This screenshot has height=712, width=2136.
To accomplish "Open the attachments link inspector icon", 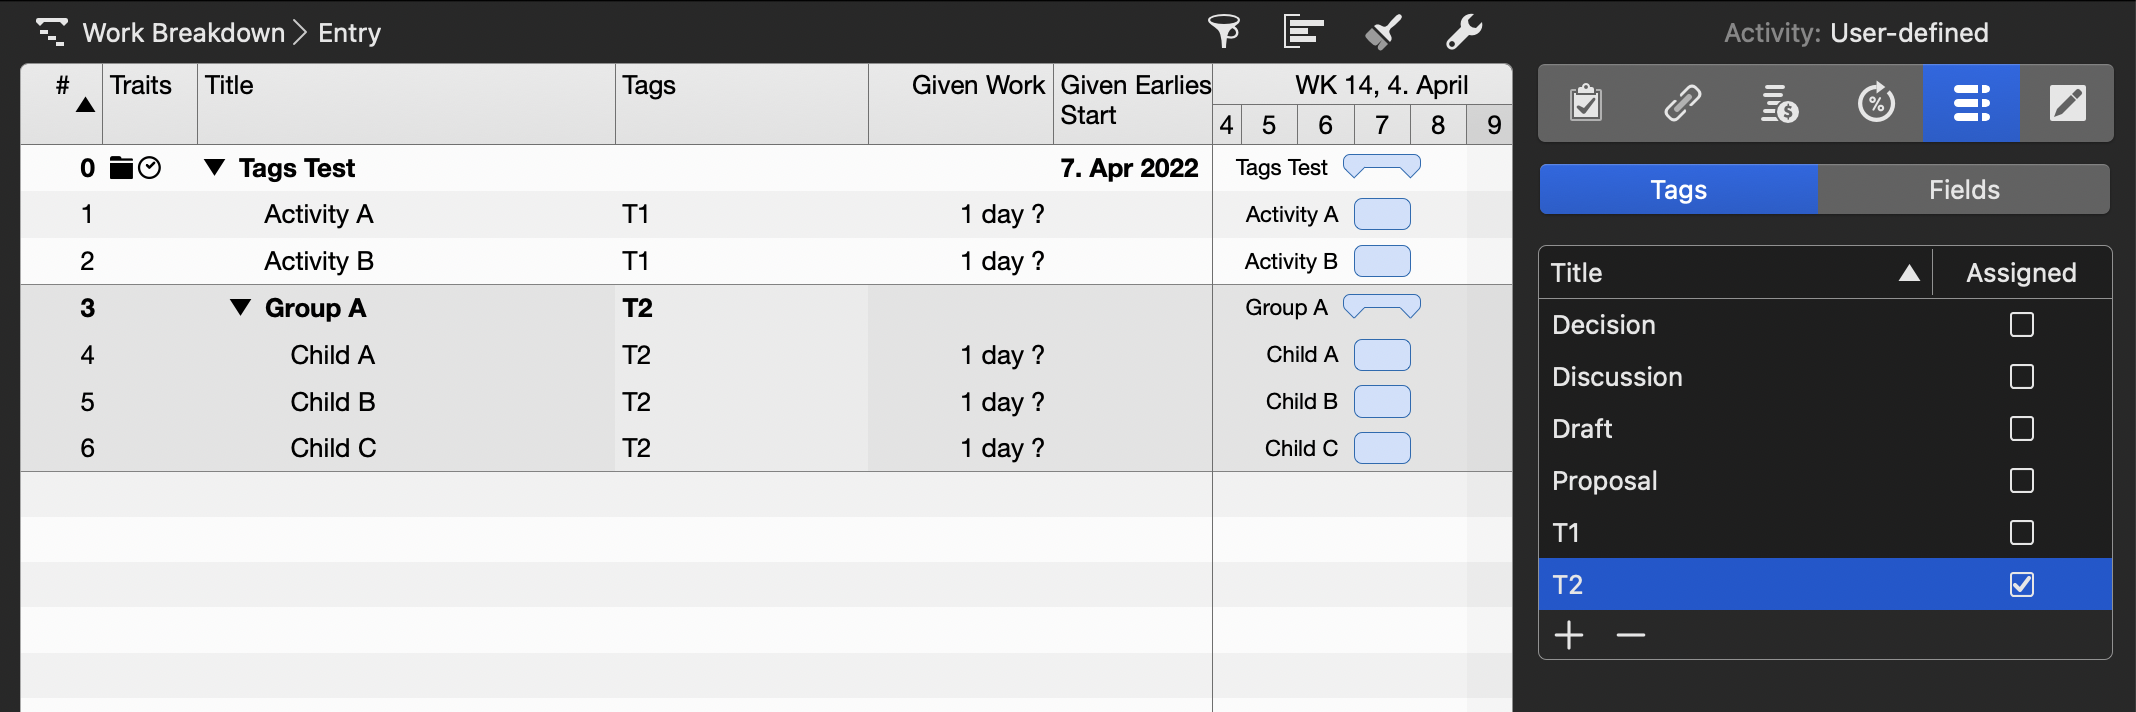I will pyautogui.click(x=1681, y=102).
